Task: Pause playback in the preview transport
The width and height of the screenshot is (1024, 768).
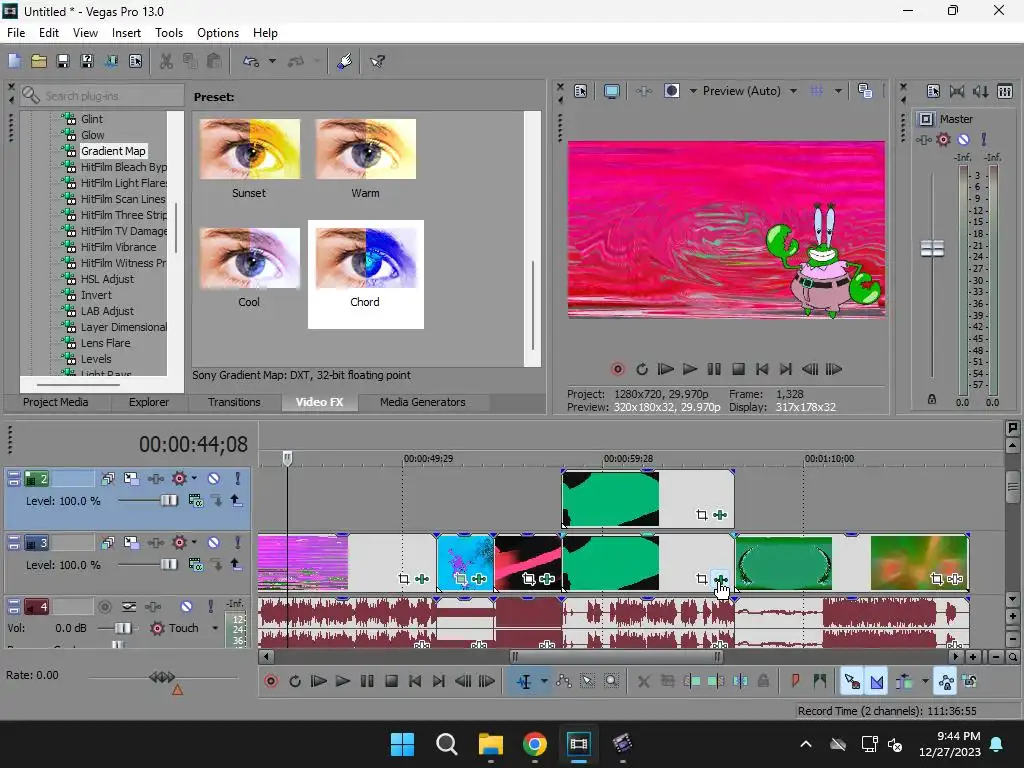Action: pyautogui.click(x=714, y=369)
